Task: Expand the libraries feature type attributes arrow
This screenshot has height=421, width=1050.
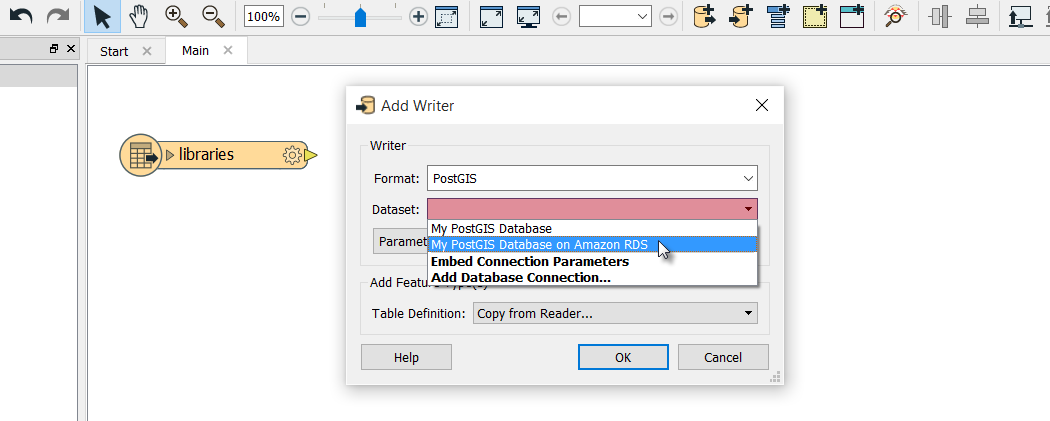Action: point(170,155)
